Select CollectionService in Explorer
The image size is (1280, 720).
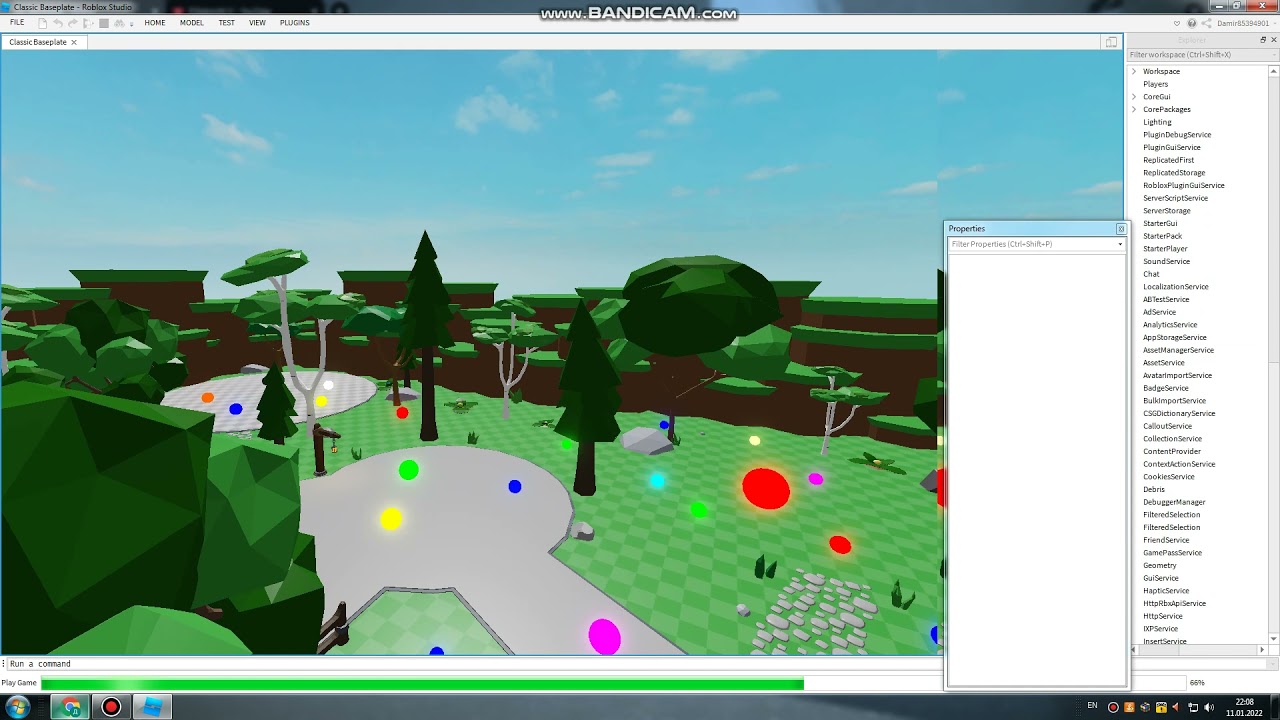click(1172, 439)
